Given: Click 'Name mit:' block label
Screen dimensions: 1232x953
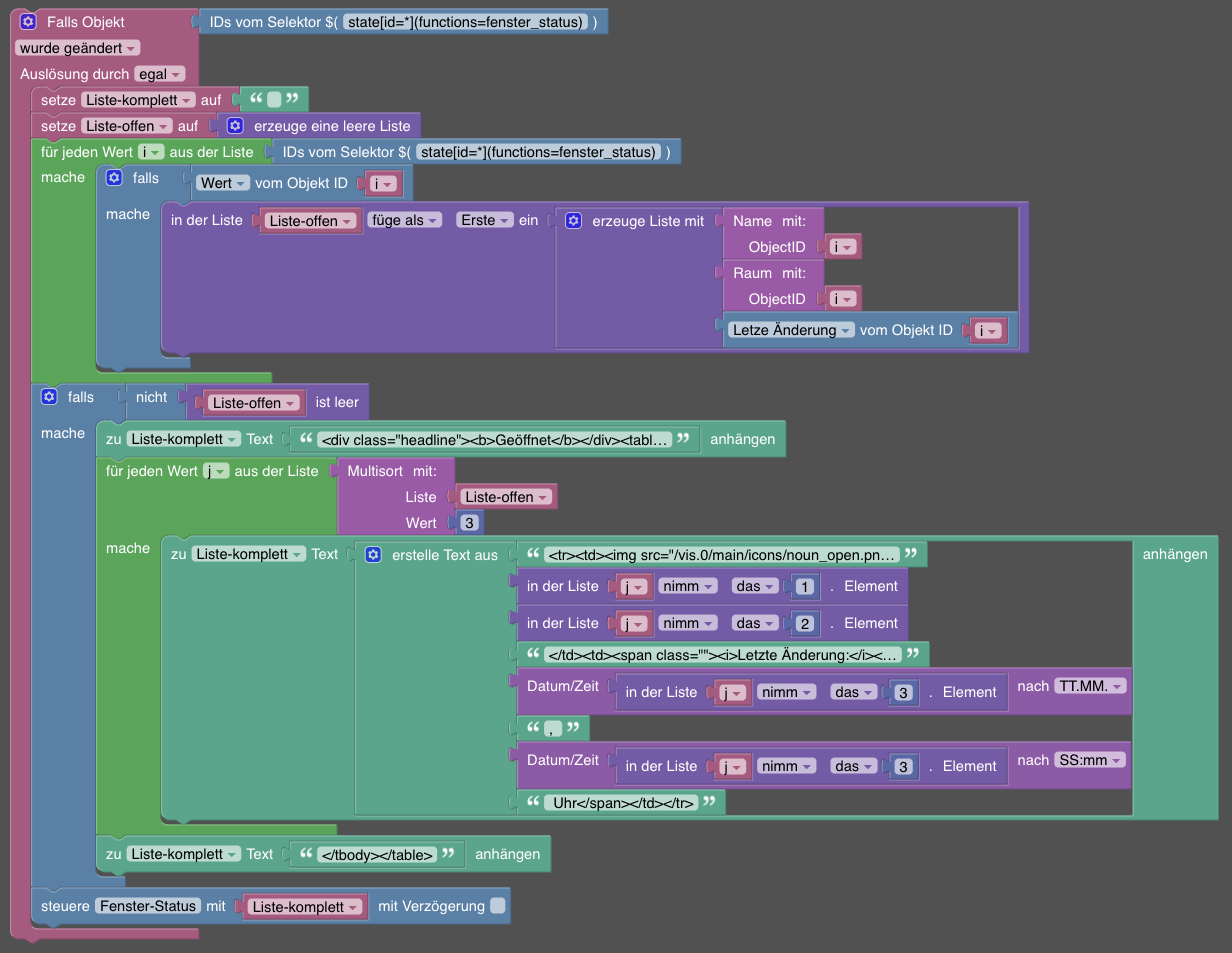Looking at the screenshot, I should [770, 220].
